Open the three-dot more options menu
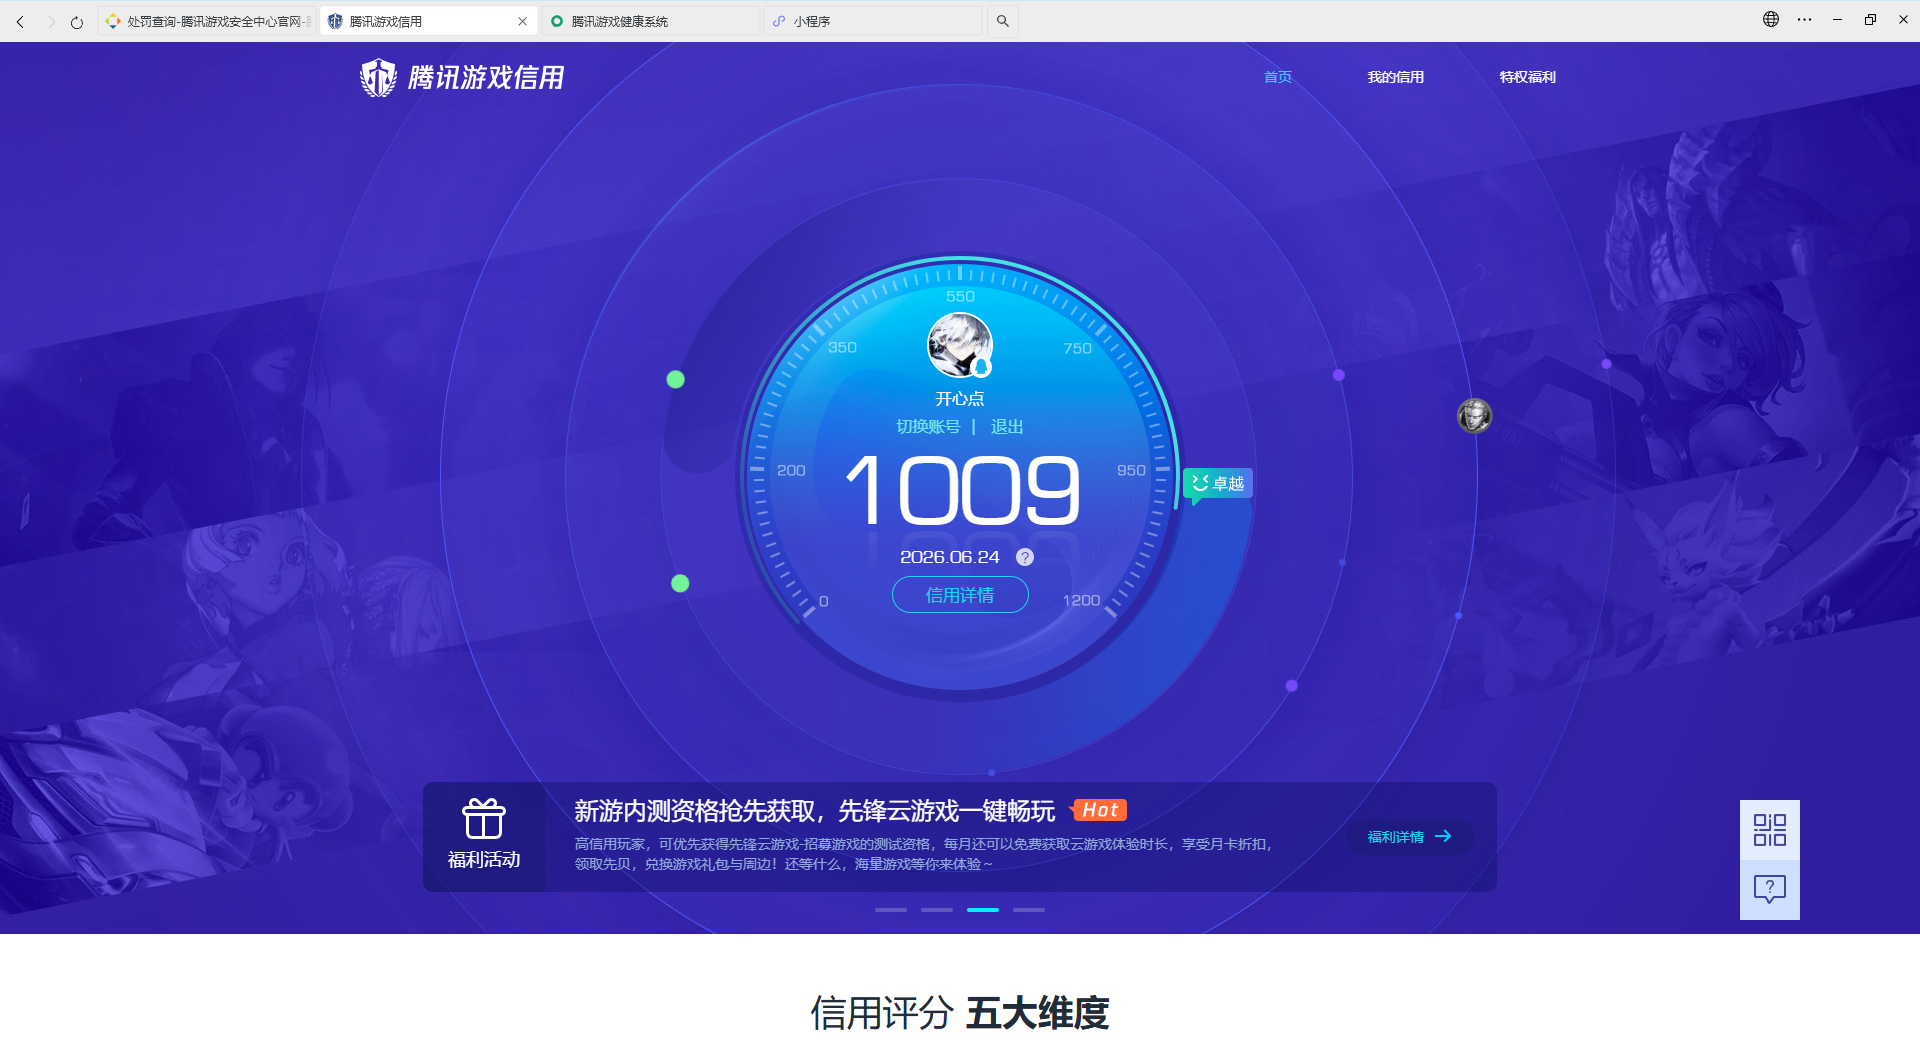1920x1040 pixels. click(1804, 19)
